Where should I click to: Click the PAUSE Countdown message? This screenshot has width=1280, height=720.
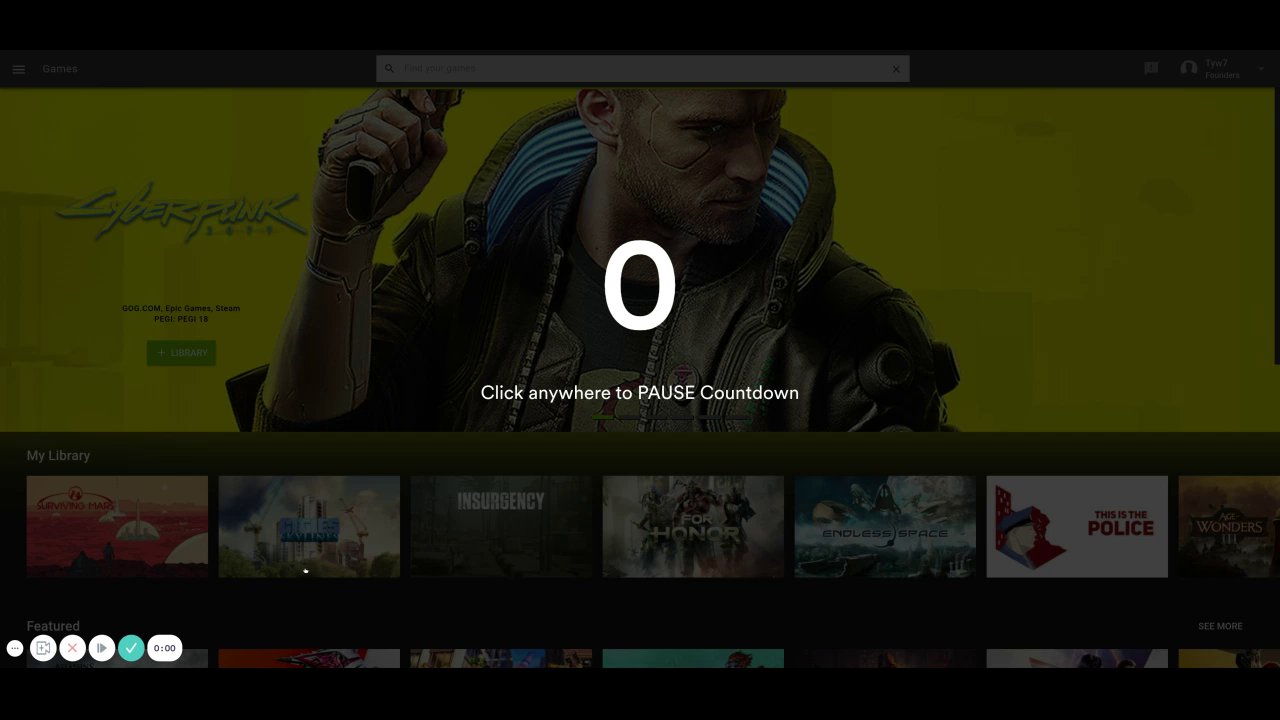click(x=640, y=393)
